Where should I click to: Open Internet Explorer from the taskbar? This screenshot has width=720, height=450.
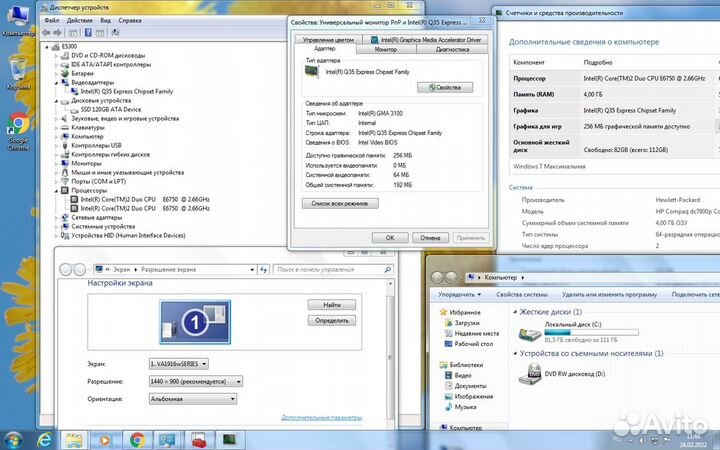pos(45,440)
